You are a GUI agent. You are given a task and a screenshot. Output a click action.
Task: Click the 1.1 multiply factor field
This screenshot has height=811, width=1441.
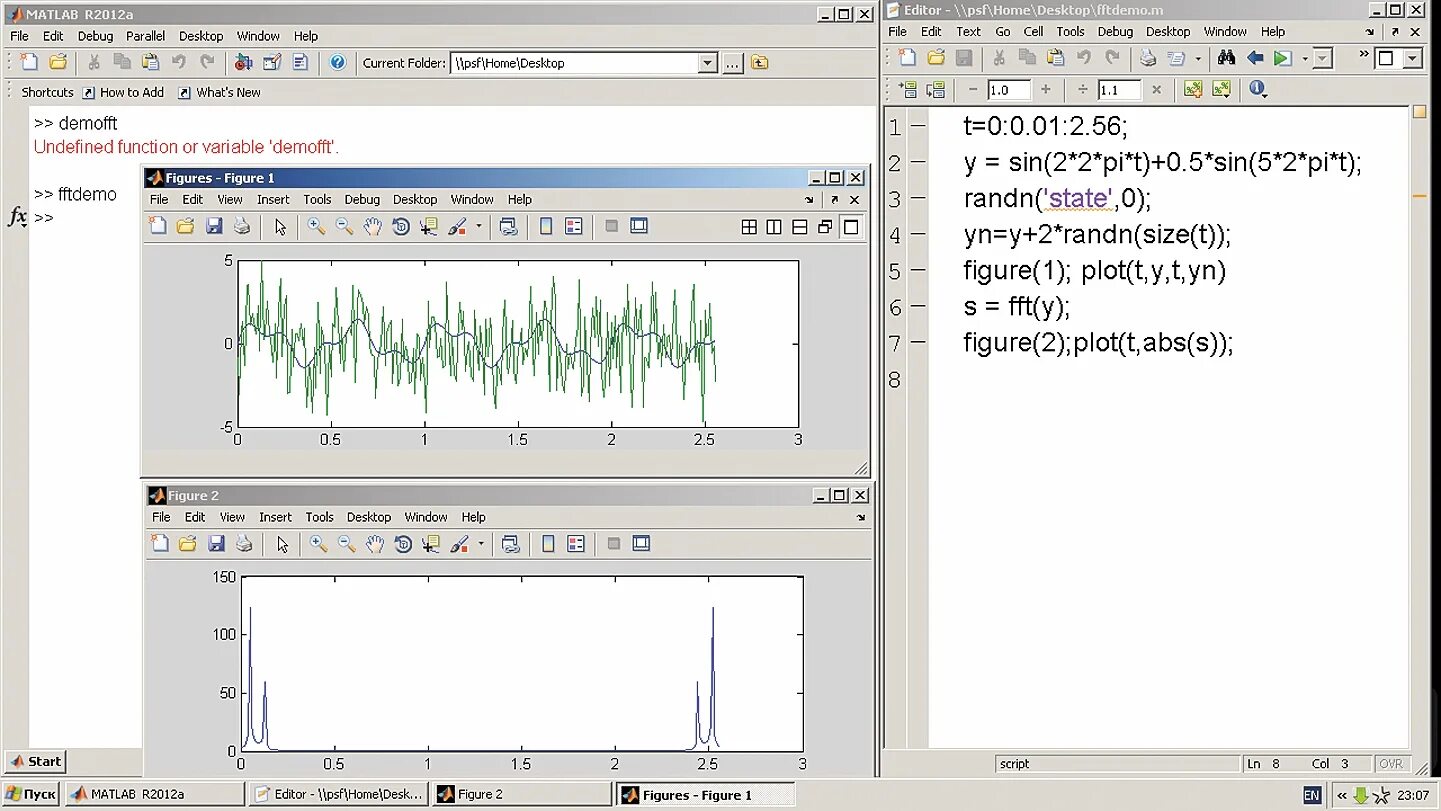(x=1119, y=90)
